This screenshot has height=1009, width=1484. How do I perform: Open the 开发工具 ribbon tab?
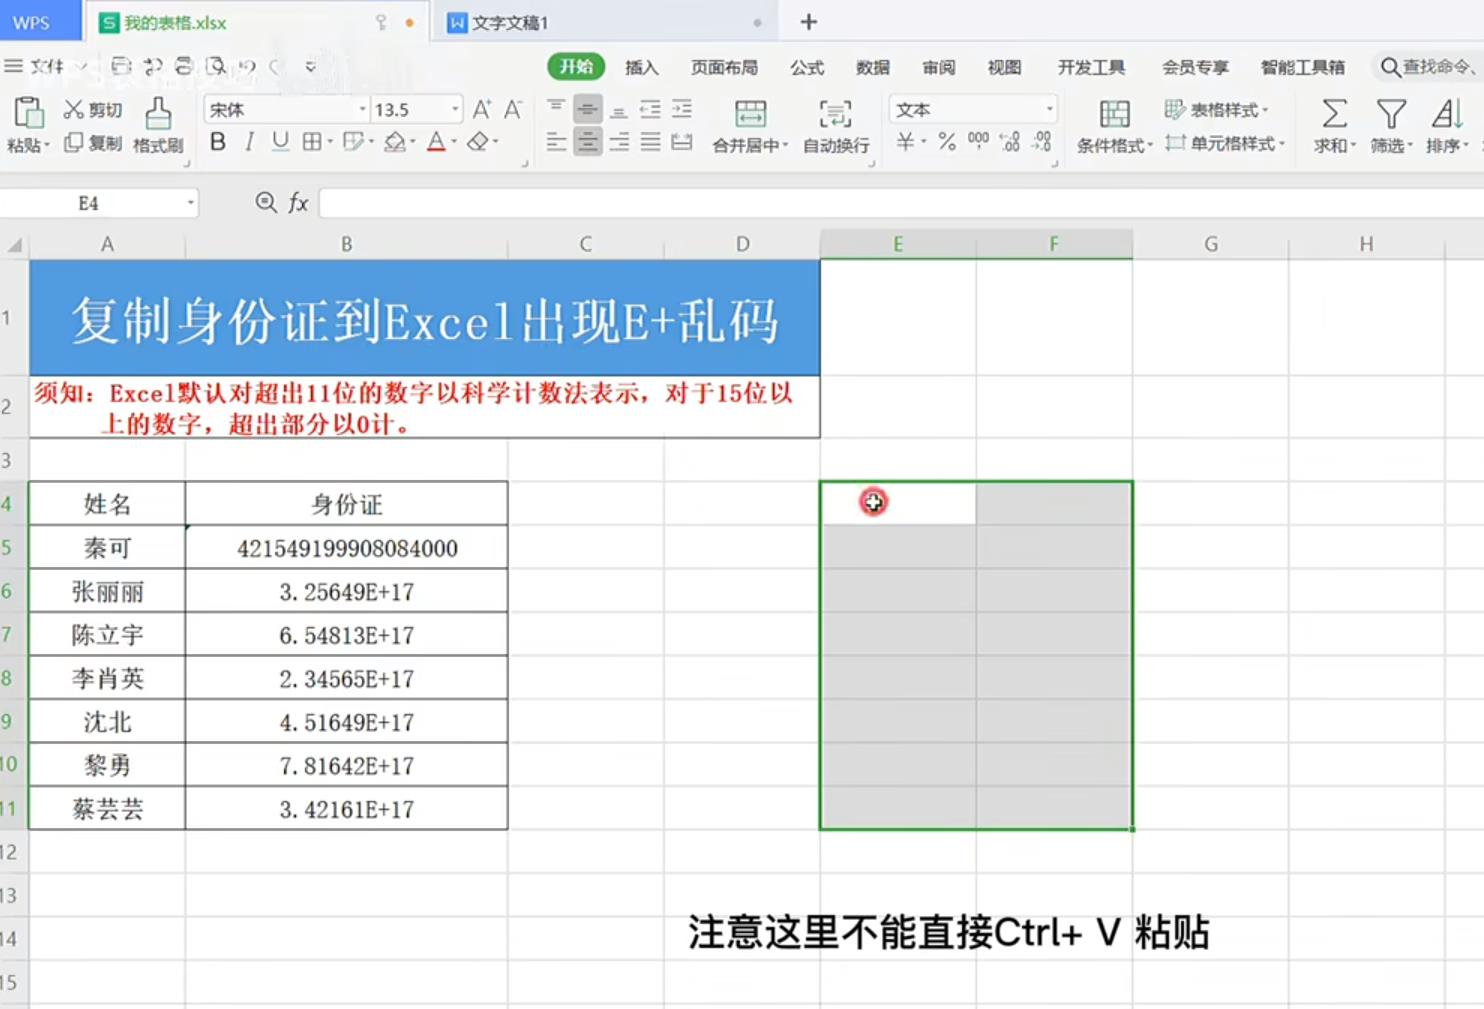pos(1091,67)
